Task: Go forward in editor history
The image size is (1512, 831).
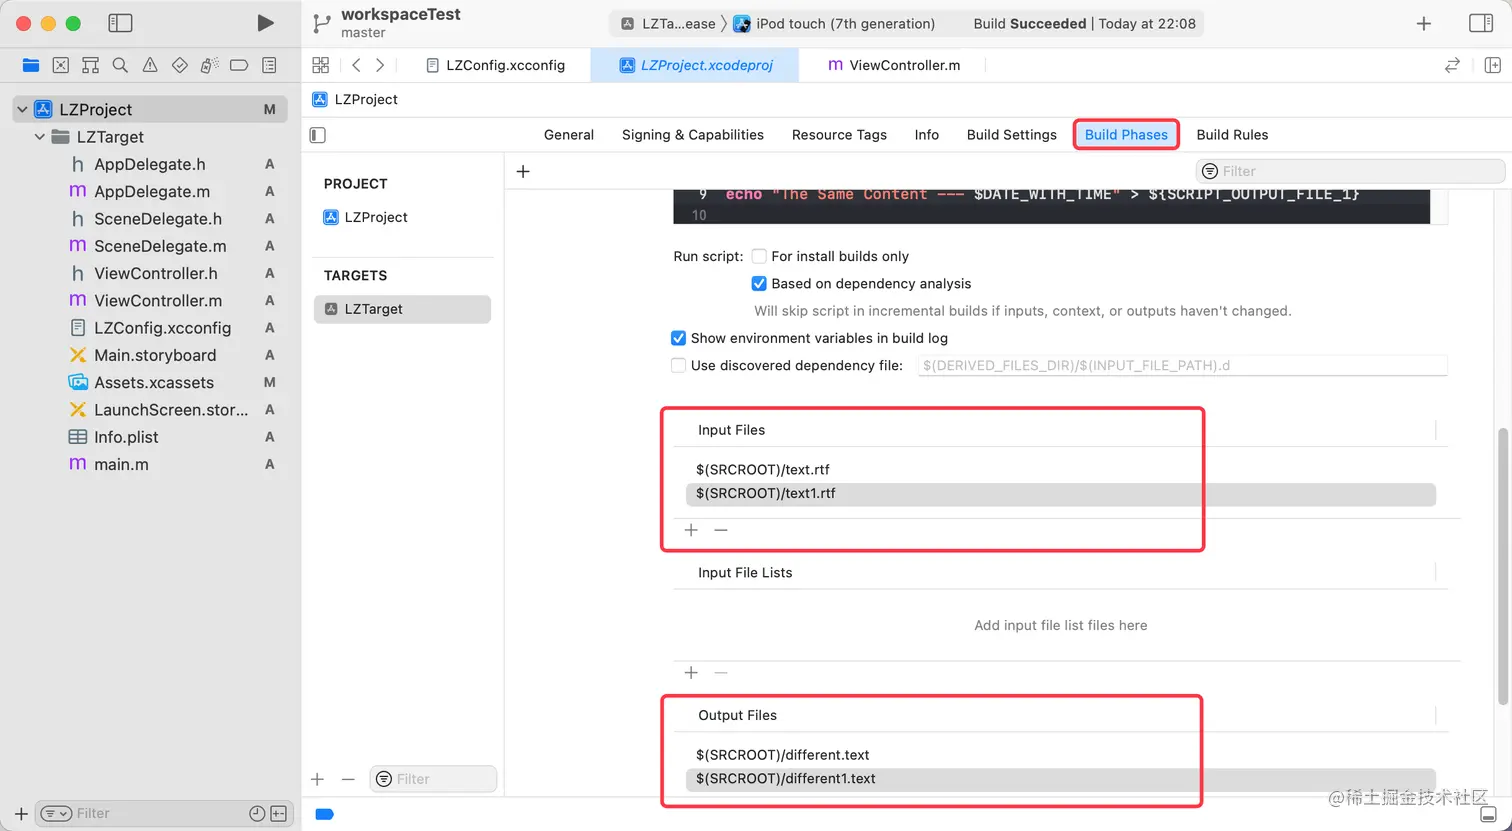Action: coord(380,65)
